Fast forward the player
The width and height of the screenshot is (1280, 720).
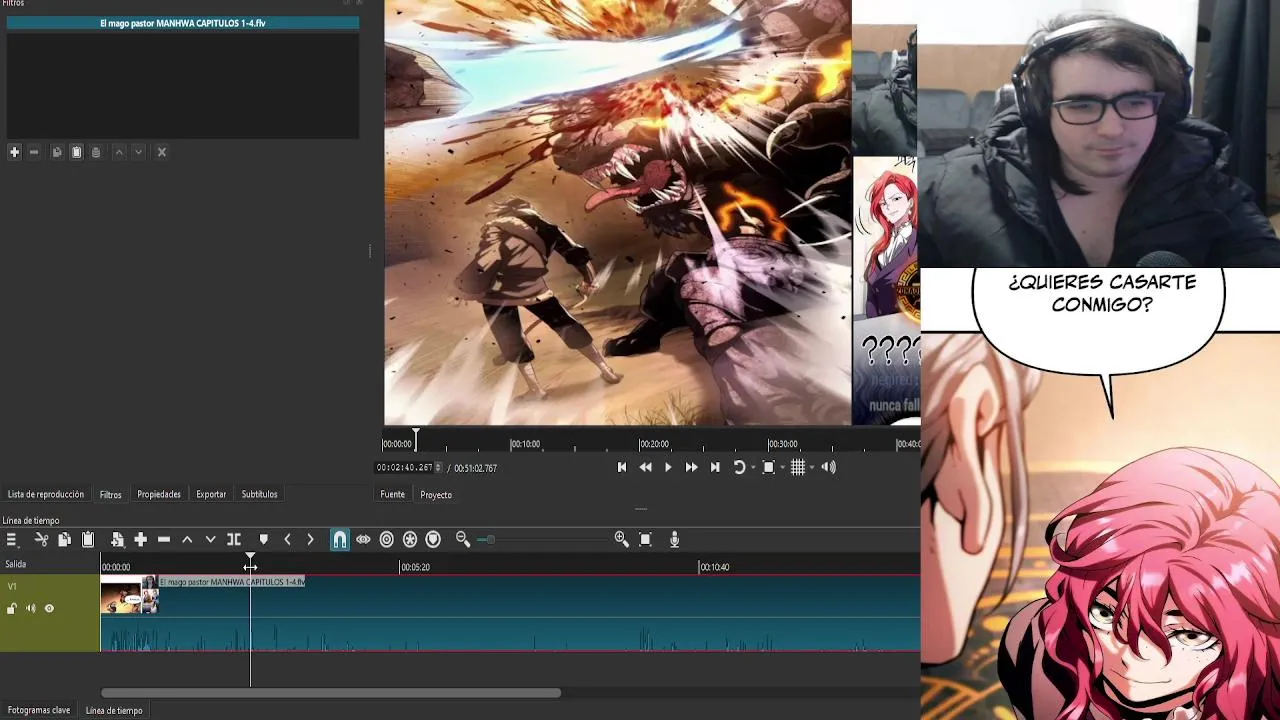tap(691, 467)
